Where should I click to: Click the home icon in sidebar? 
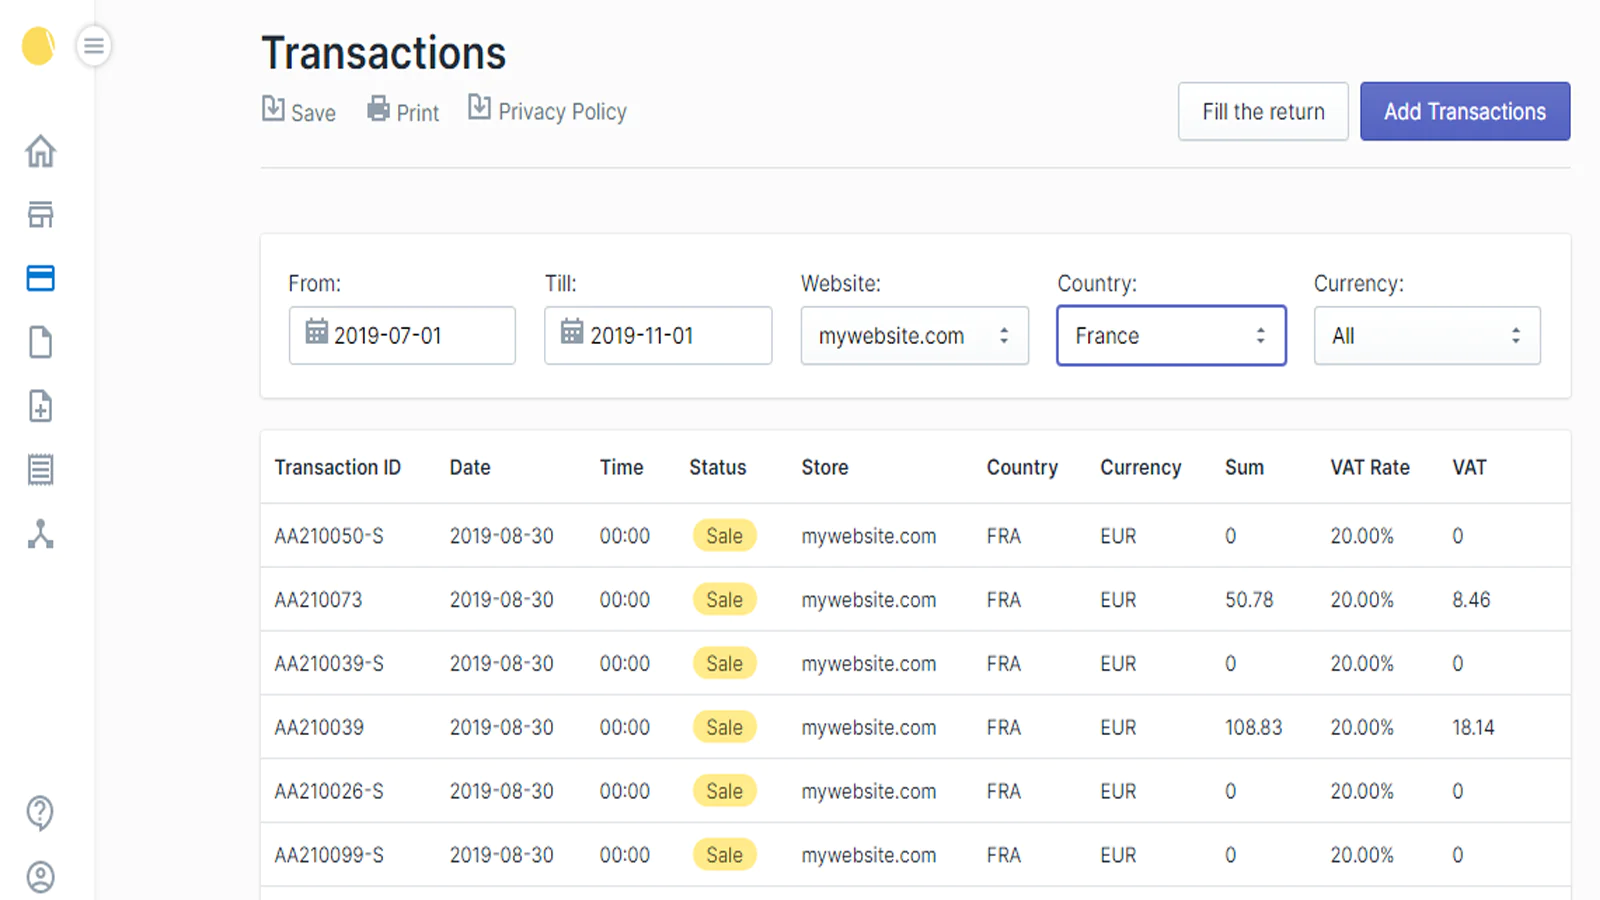(40, 151)
